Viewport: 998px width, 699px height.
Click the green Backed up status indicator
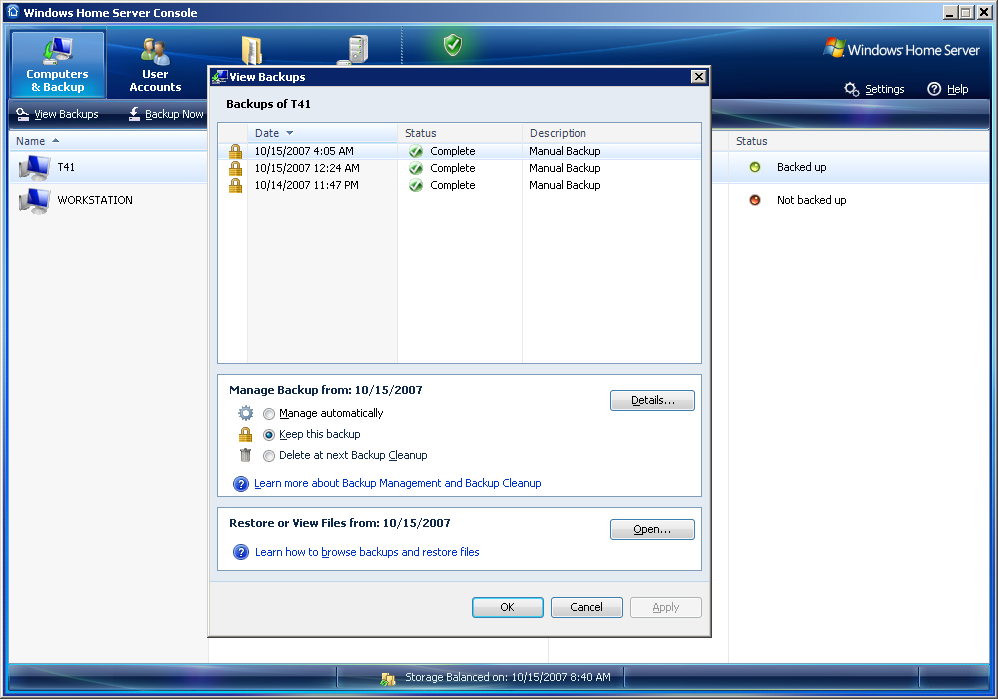pyautogui.click(x=755, y=167)
